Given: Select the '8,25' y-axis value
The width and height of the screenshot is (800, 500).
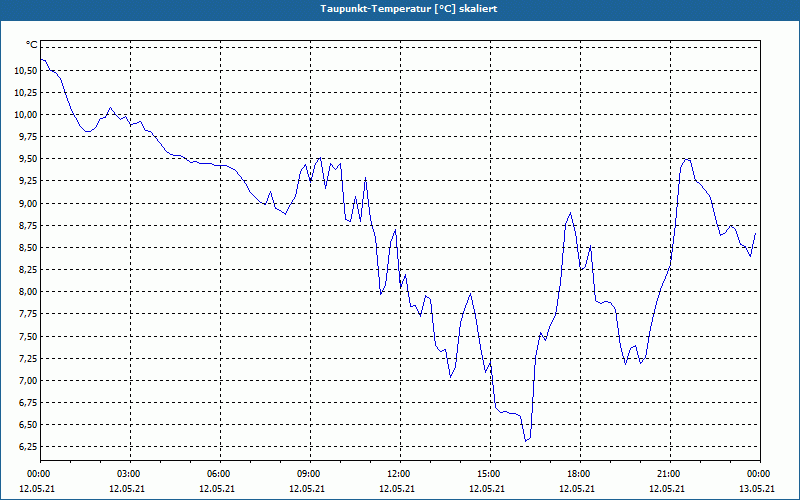Looking at the screenshot, I should coord(28,270).
